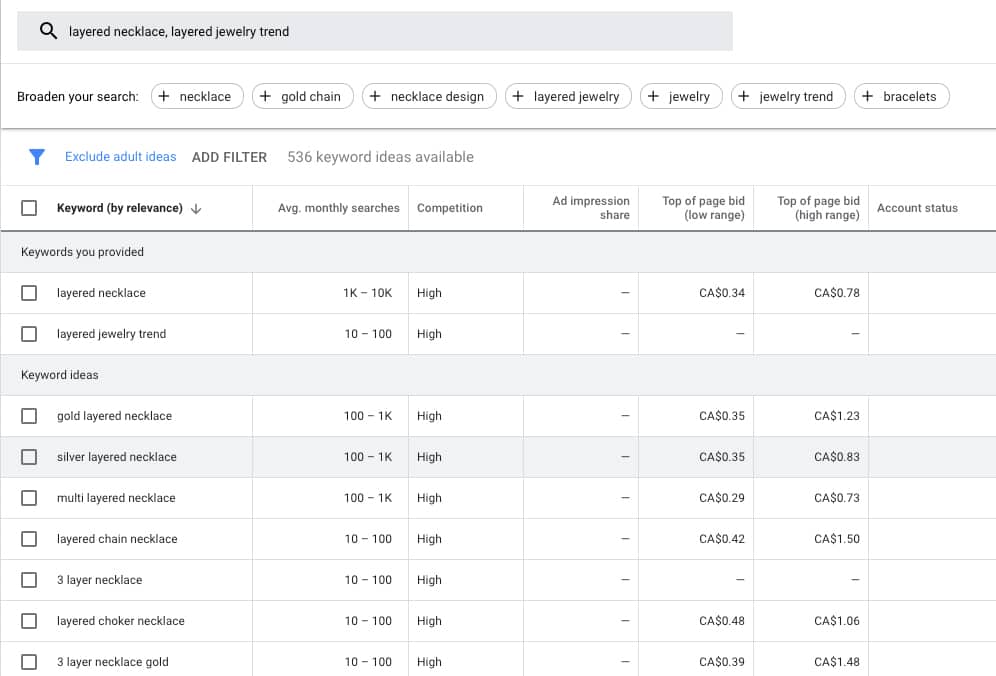Click the CA$1.50 high range bid
The height and width of the screenshot is (676, 996).
pyautogui.click(x=837, y=539)
